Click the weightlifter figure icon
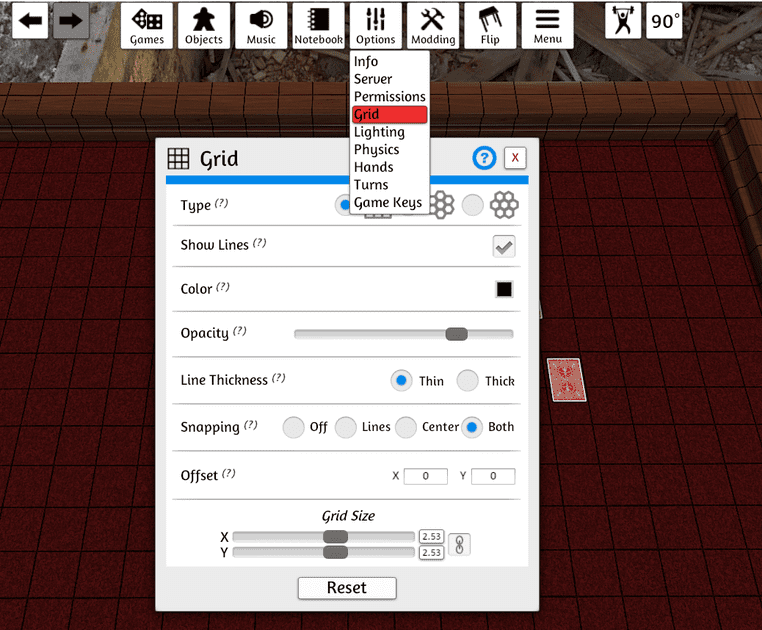This screenshot has height=630, width=762. [x=623, y=20]
